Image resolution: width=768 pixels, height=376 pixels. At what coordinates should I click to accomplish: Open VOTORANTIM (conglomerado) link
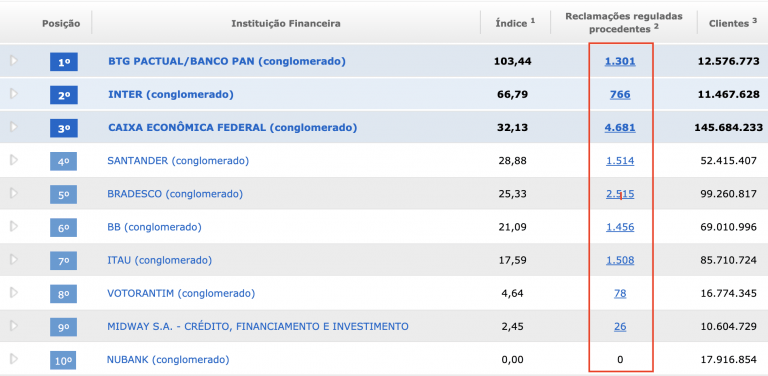pyautogui.click(x=181, y=293)
